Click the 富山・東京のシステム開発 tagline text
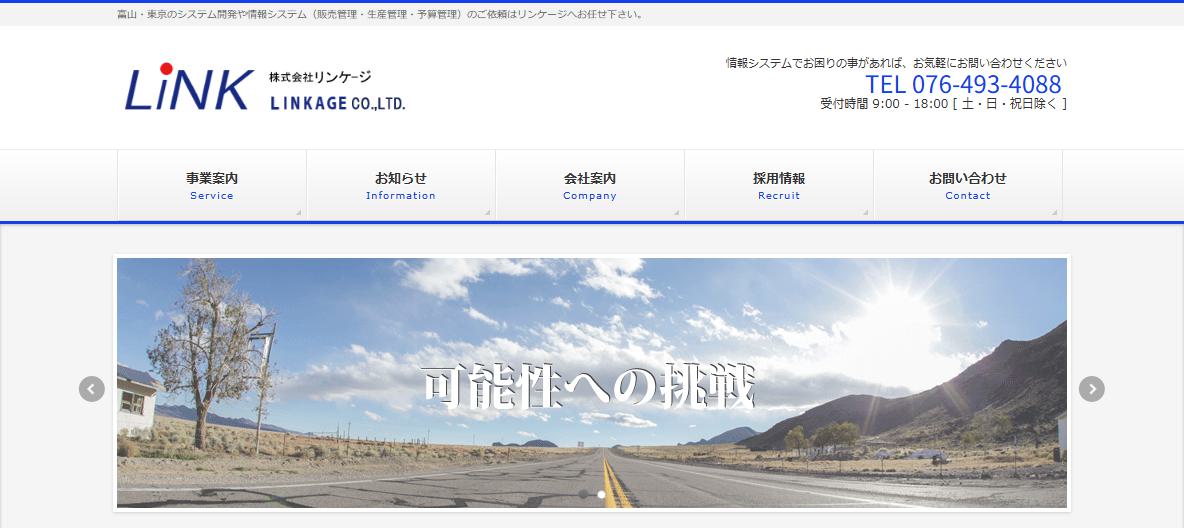 pos(381,14)
